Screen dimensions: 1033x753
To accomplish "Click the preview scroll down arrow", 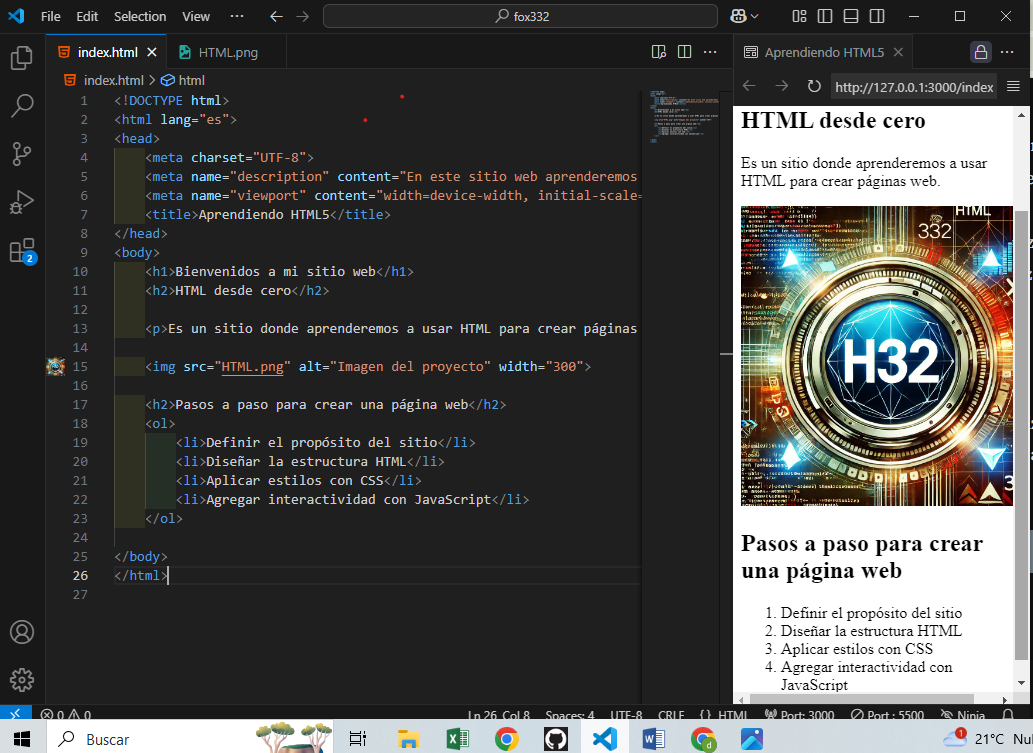I will [1021, 683].
